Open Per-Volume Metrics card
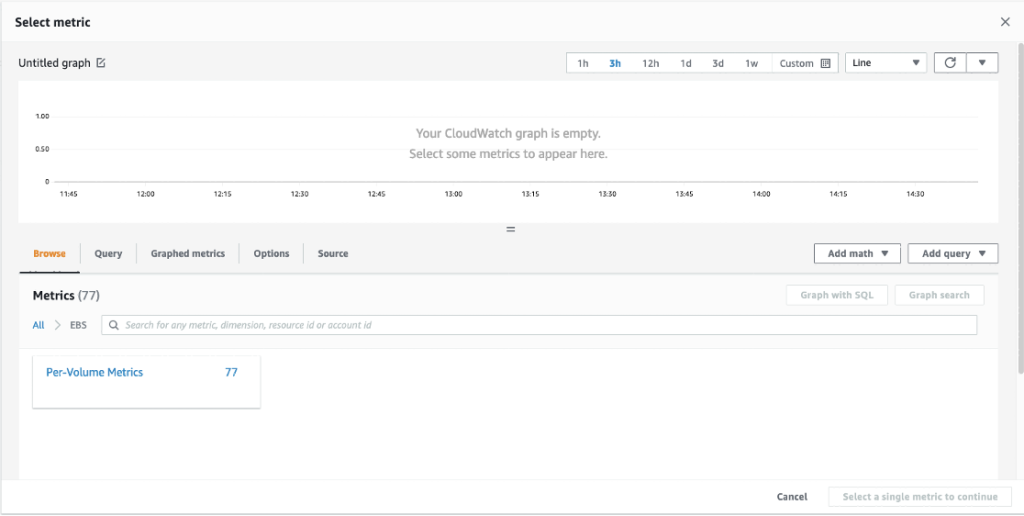1024x516 pixels. (x=146, y=382)
